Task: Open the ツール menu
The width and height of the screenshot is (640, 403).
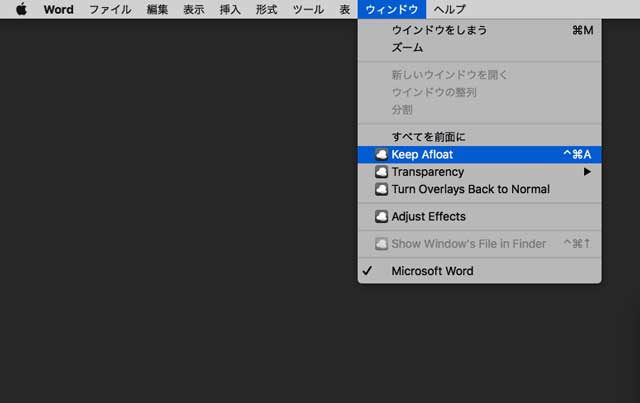Action: [308, 9]
